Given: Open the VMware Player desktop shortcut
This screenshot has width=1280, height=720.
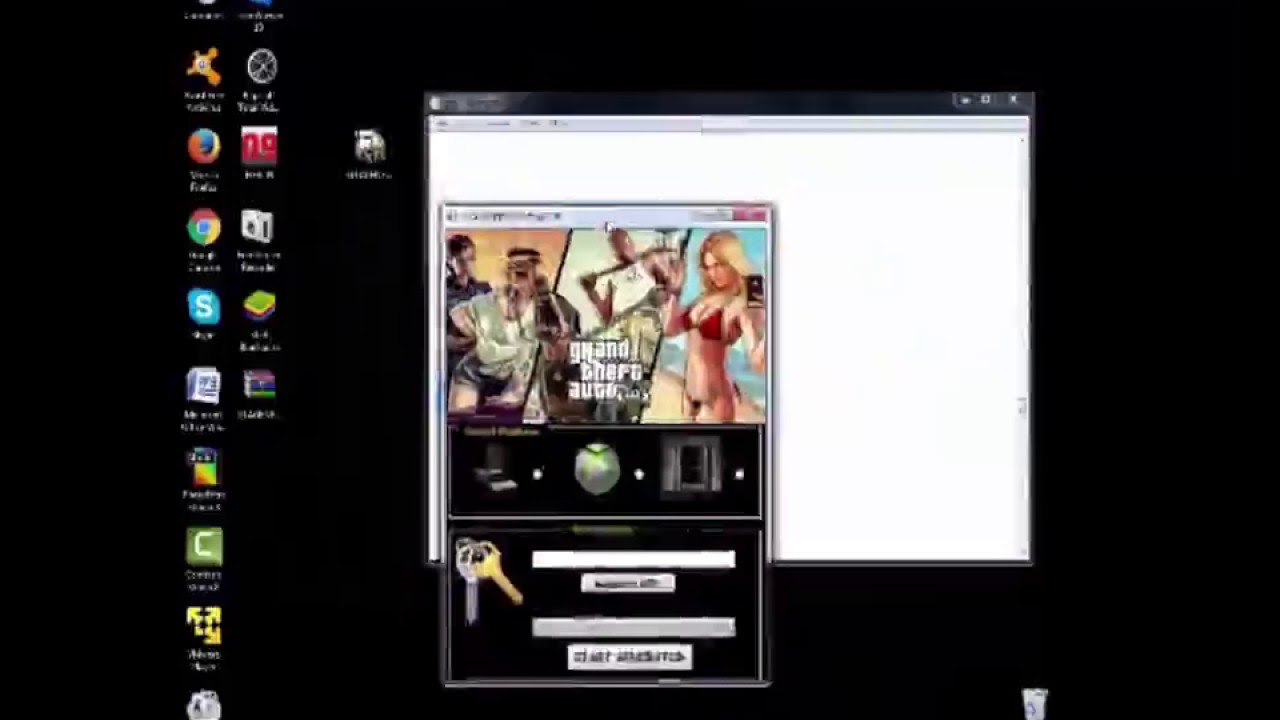Looking at the screenshot, I should pyautogui.click(x=203, y=627).
